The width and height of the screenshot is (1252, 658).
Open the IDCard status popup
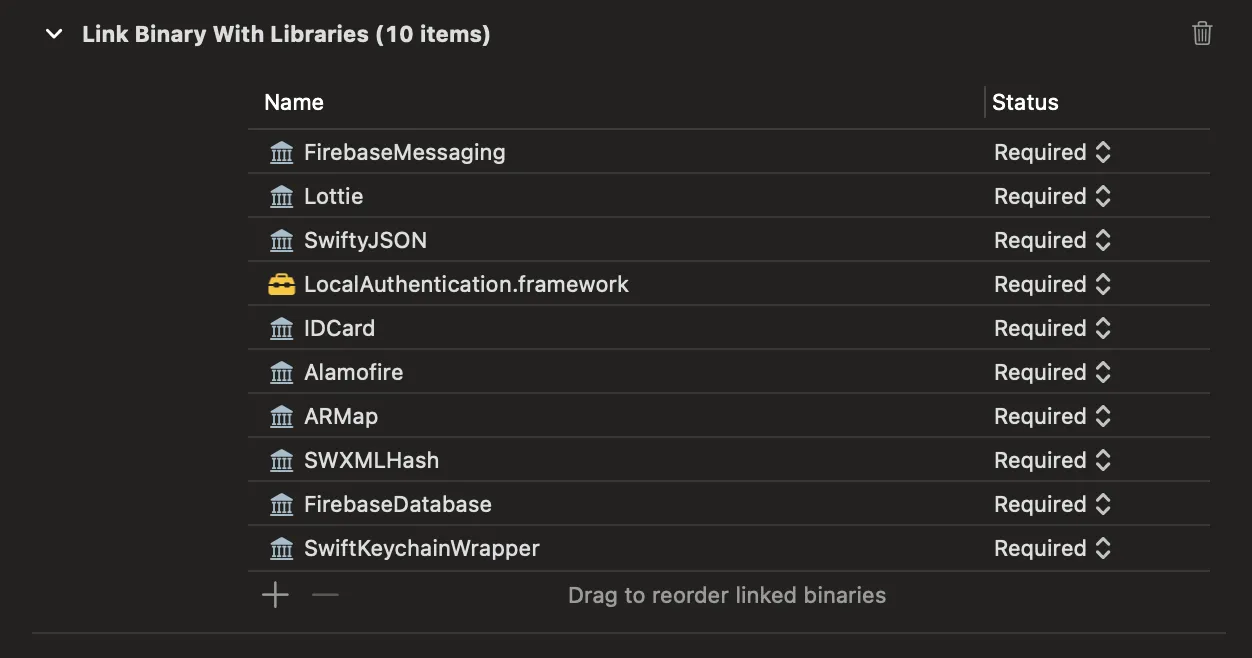tap(1052, 329)
